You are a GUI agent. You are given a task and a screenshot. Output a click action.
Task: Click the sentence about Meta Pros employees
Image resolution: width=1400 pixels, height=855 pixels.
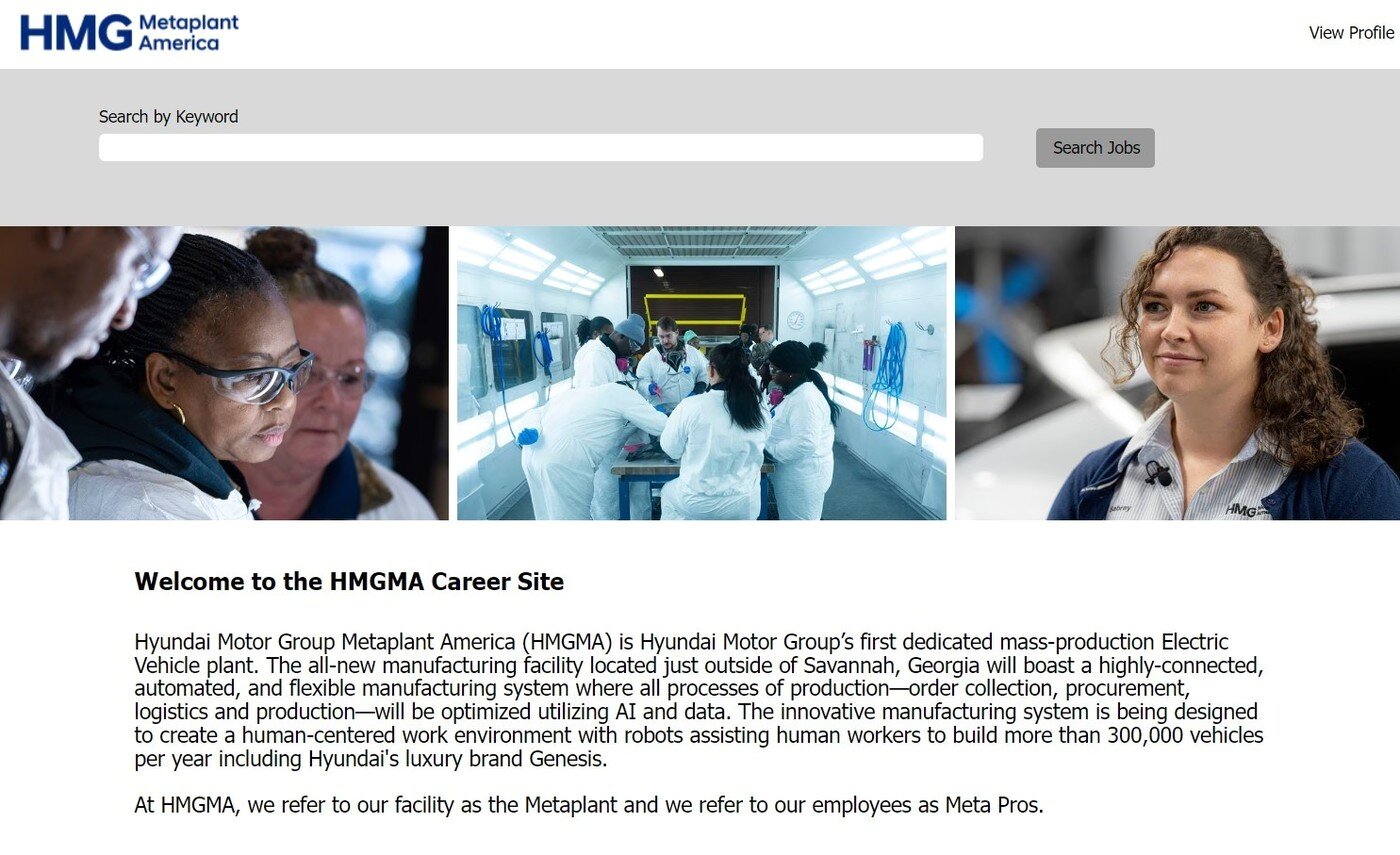coord(588,806)
